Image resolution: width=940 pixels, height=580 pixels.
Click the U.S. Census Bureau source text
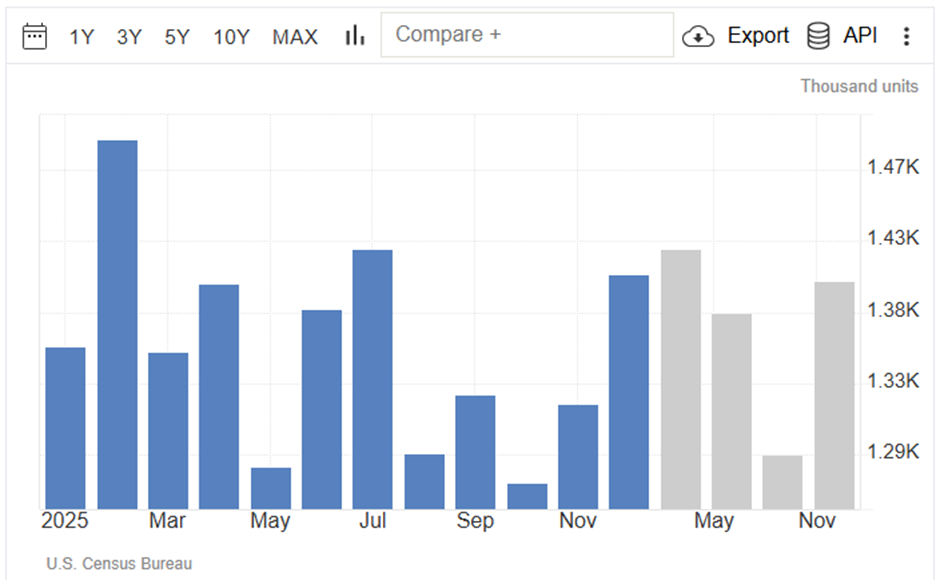119,564
